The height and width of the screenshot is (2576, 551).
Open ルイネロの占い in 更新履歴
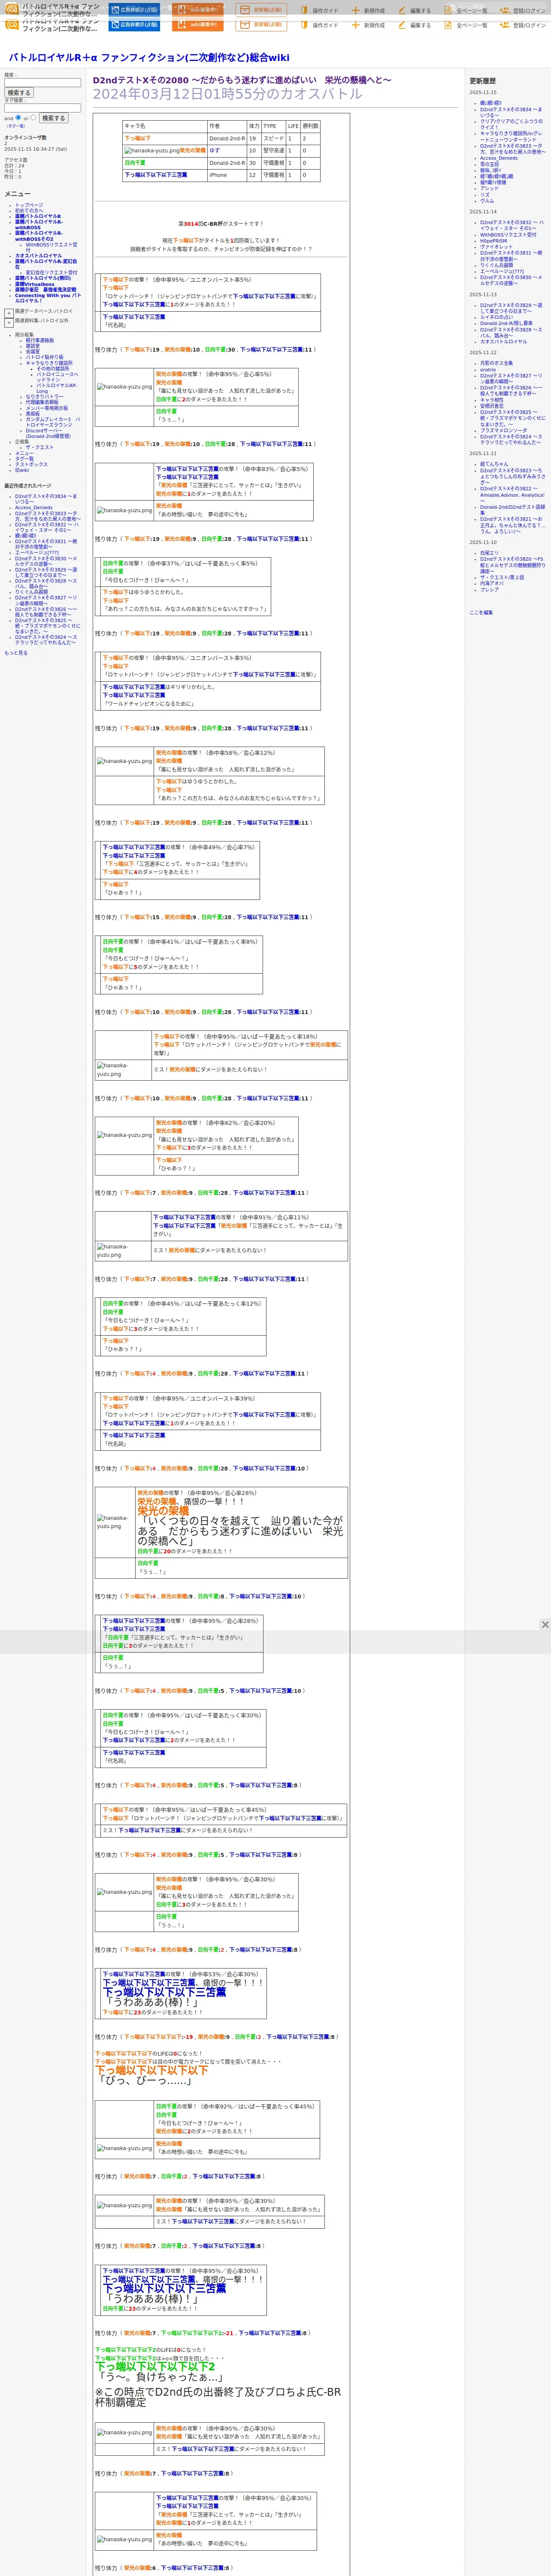(x=496, y=317)
